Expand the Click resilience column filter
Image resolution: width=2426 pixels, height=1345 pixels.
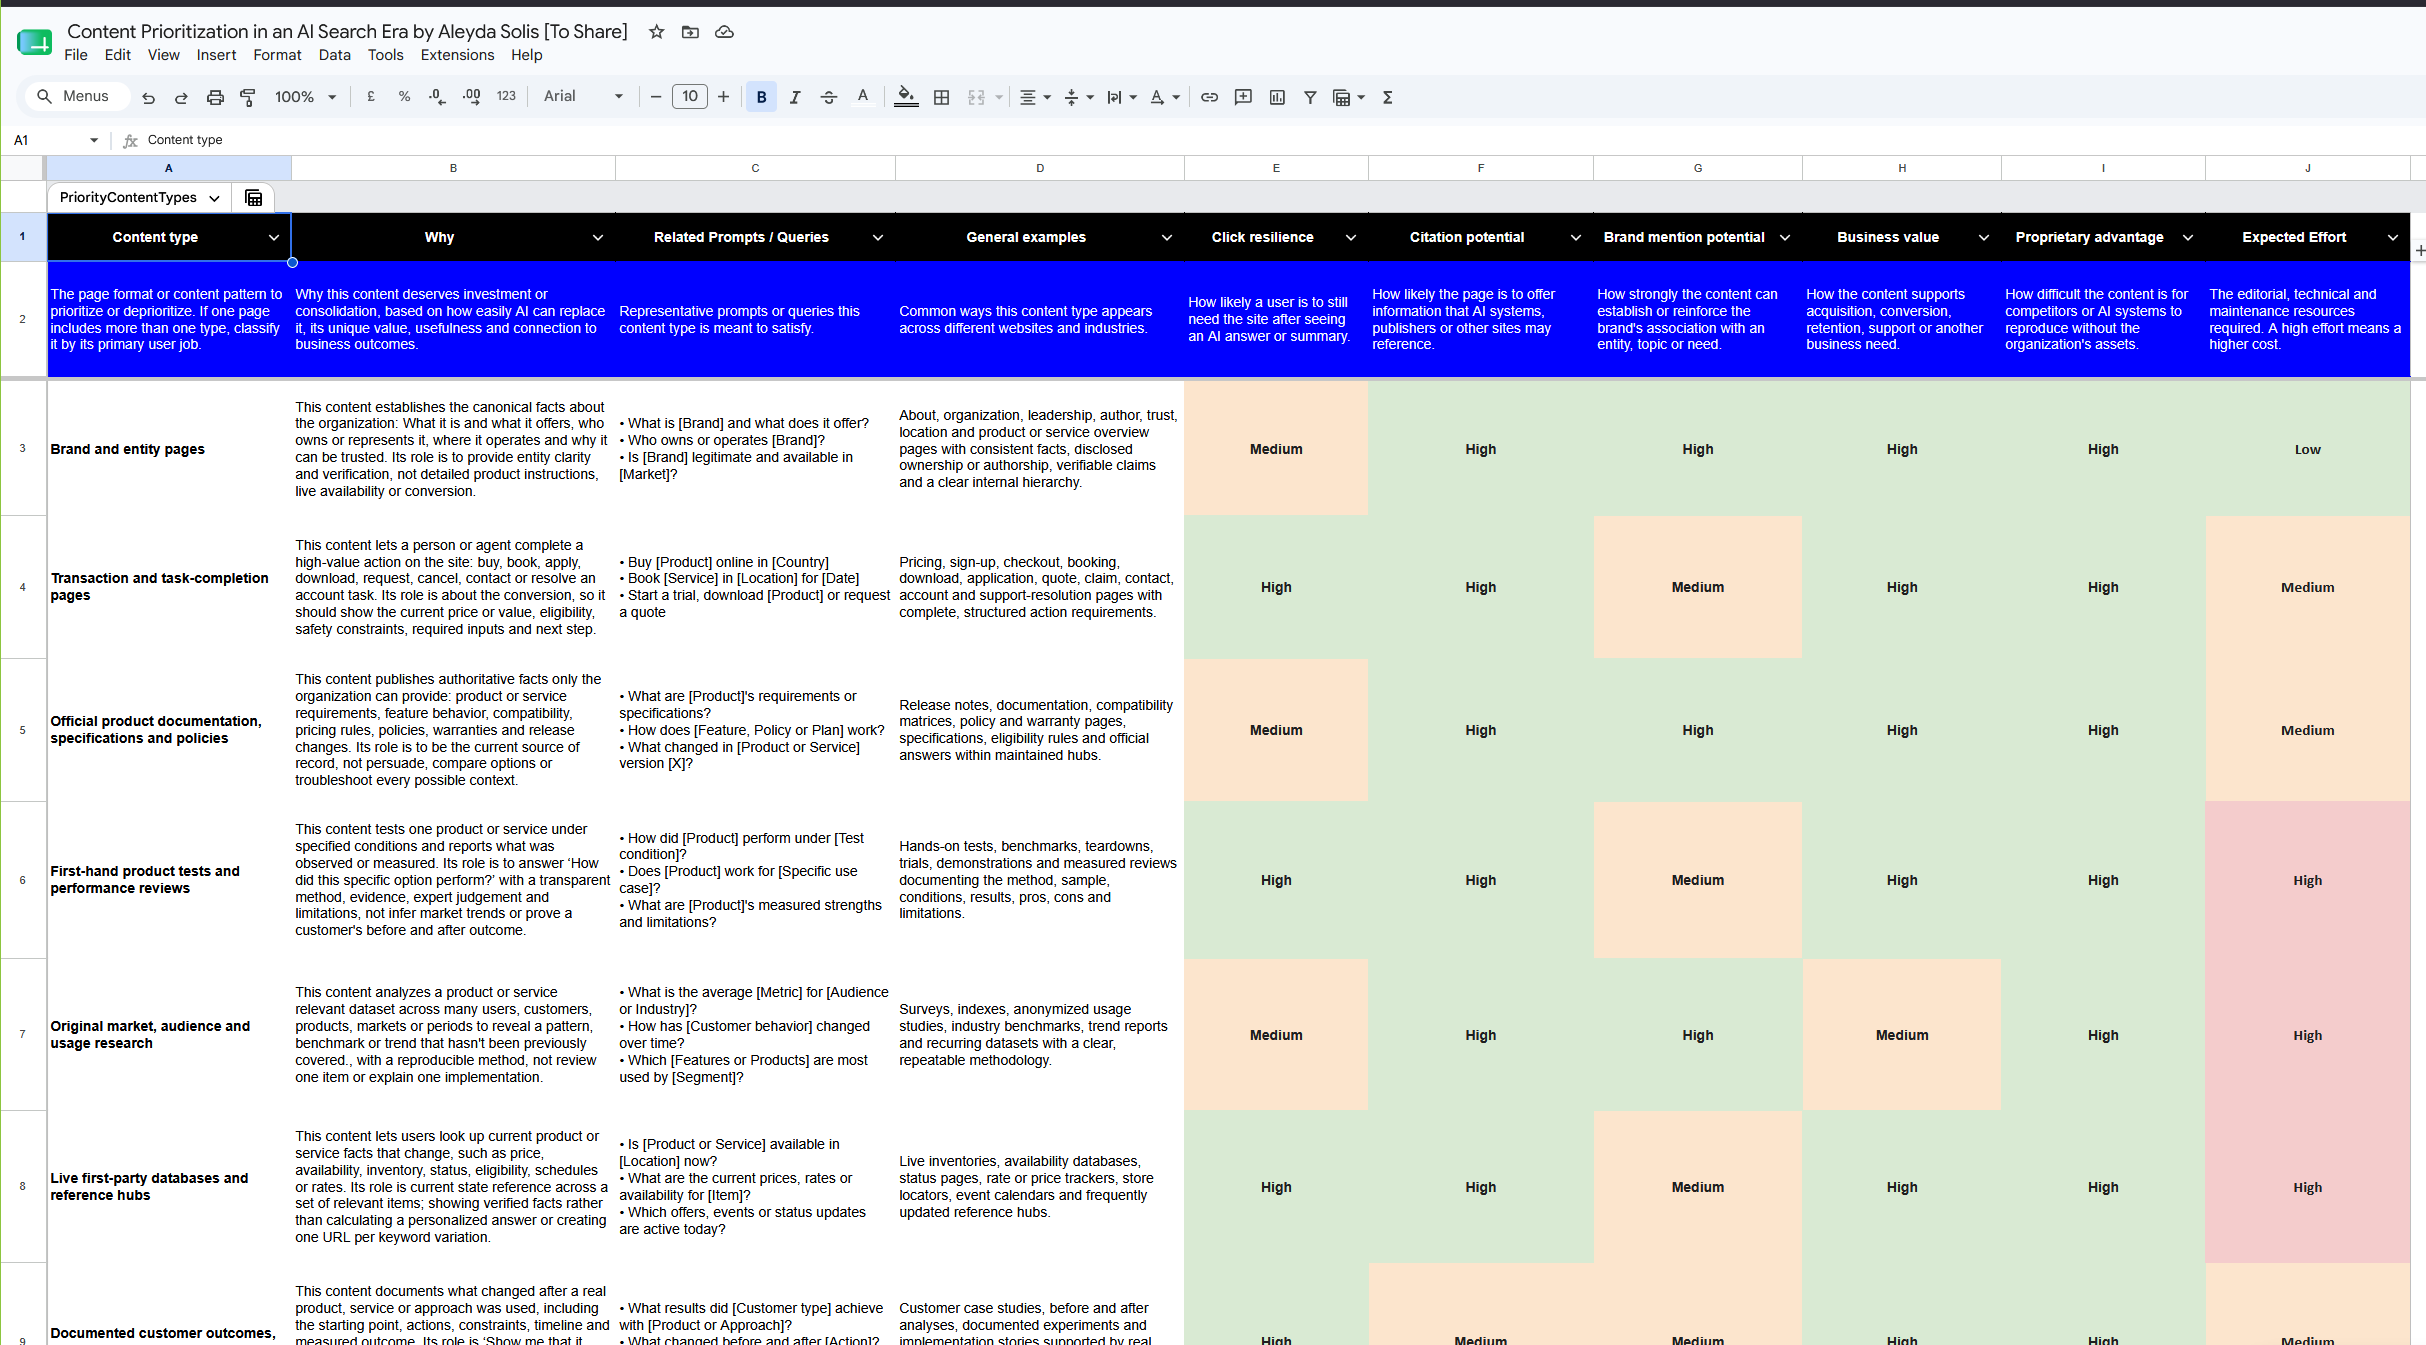coord(1351,237)
